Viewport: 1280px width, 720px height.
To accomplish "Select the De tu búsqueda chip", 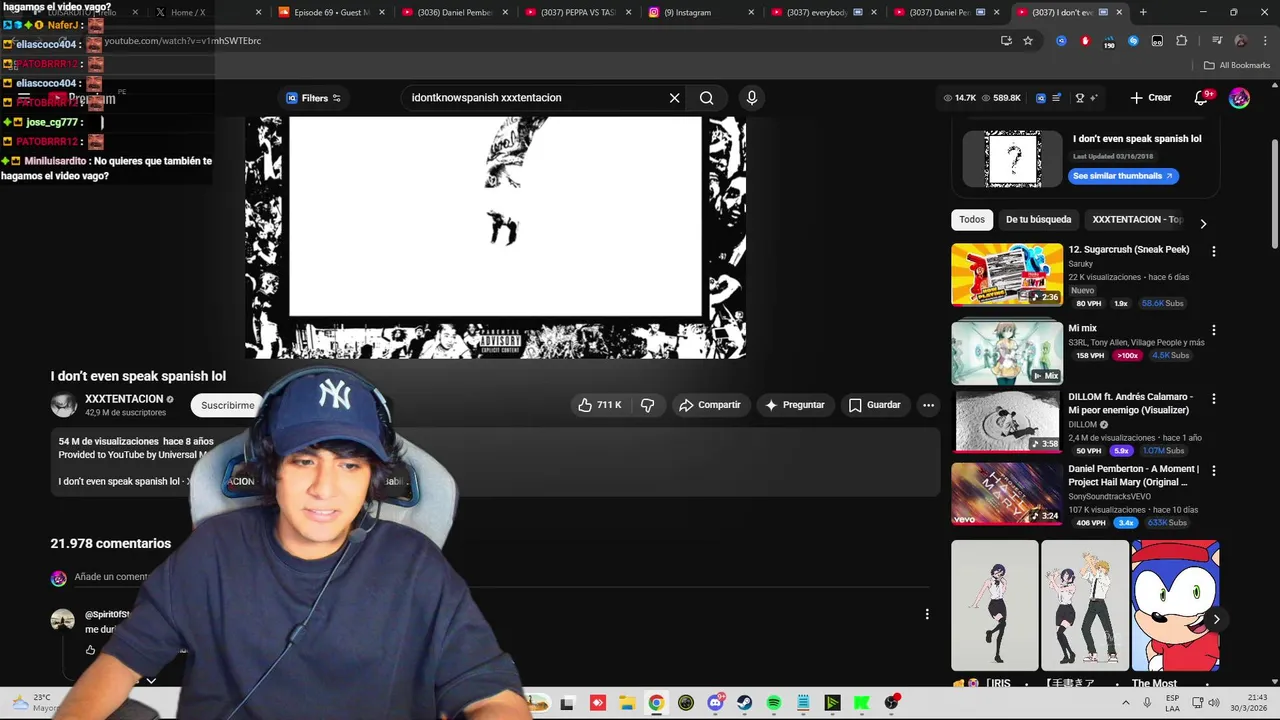I will (1038, 220).
